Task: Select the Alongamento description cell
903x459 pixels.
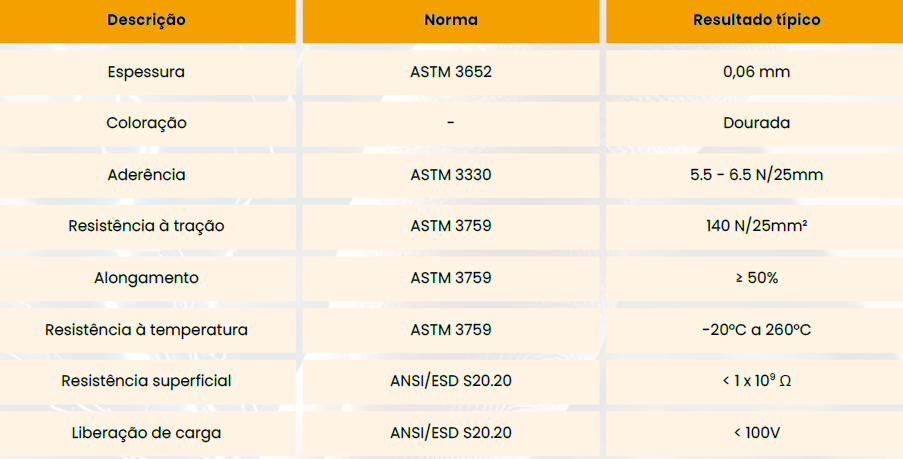Action: coord(146,278)
